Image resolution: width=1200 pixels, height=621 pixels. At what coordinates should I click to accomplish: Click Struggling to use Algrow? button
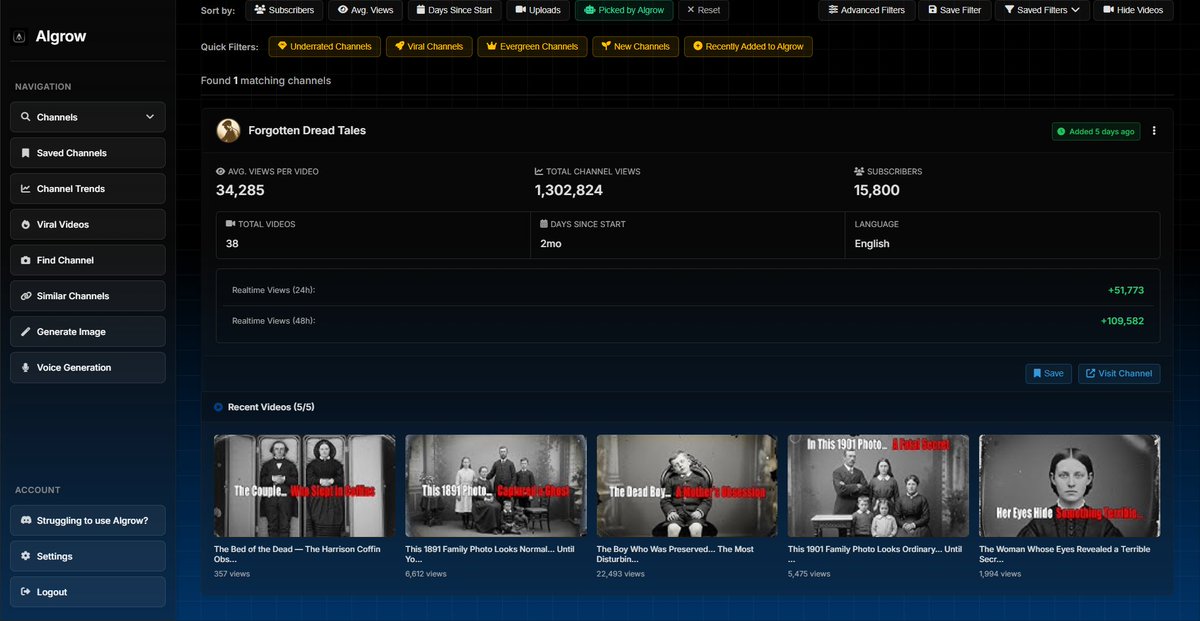point(88,520)
